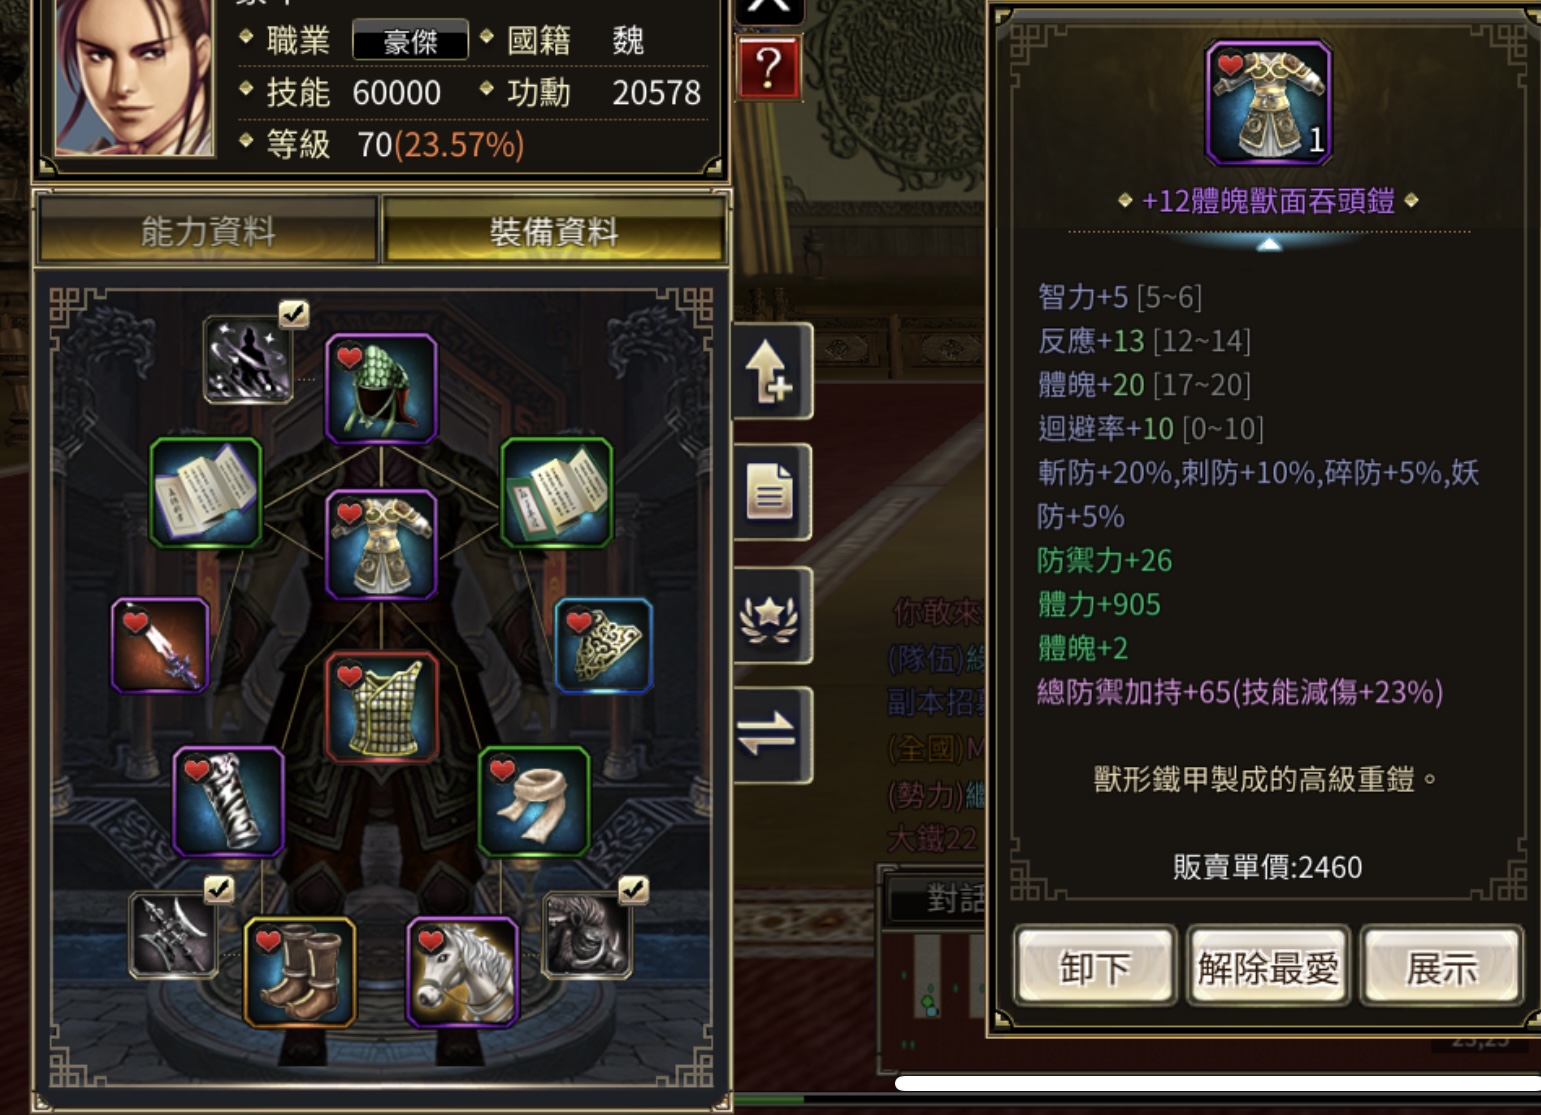Click the white horse mount slot
Viewport: 1541px width, 1115px height.
[462, 972]
